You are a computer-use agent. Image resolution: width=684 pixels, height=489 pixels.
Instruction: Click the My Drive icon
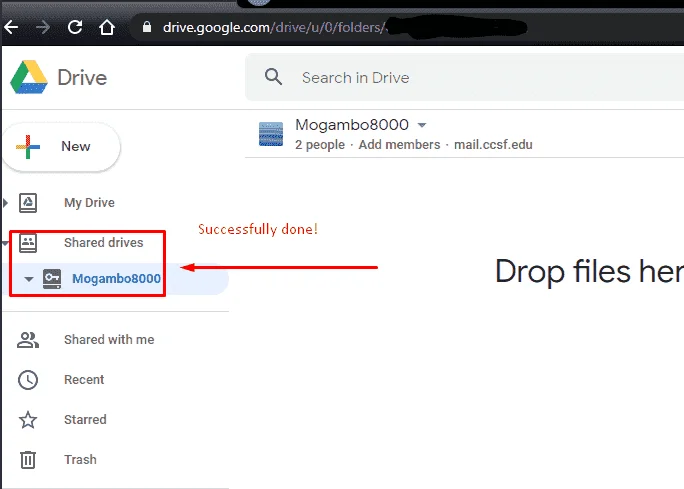pyautogui.click(x=28, y=203)
